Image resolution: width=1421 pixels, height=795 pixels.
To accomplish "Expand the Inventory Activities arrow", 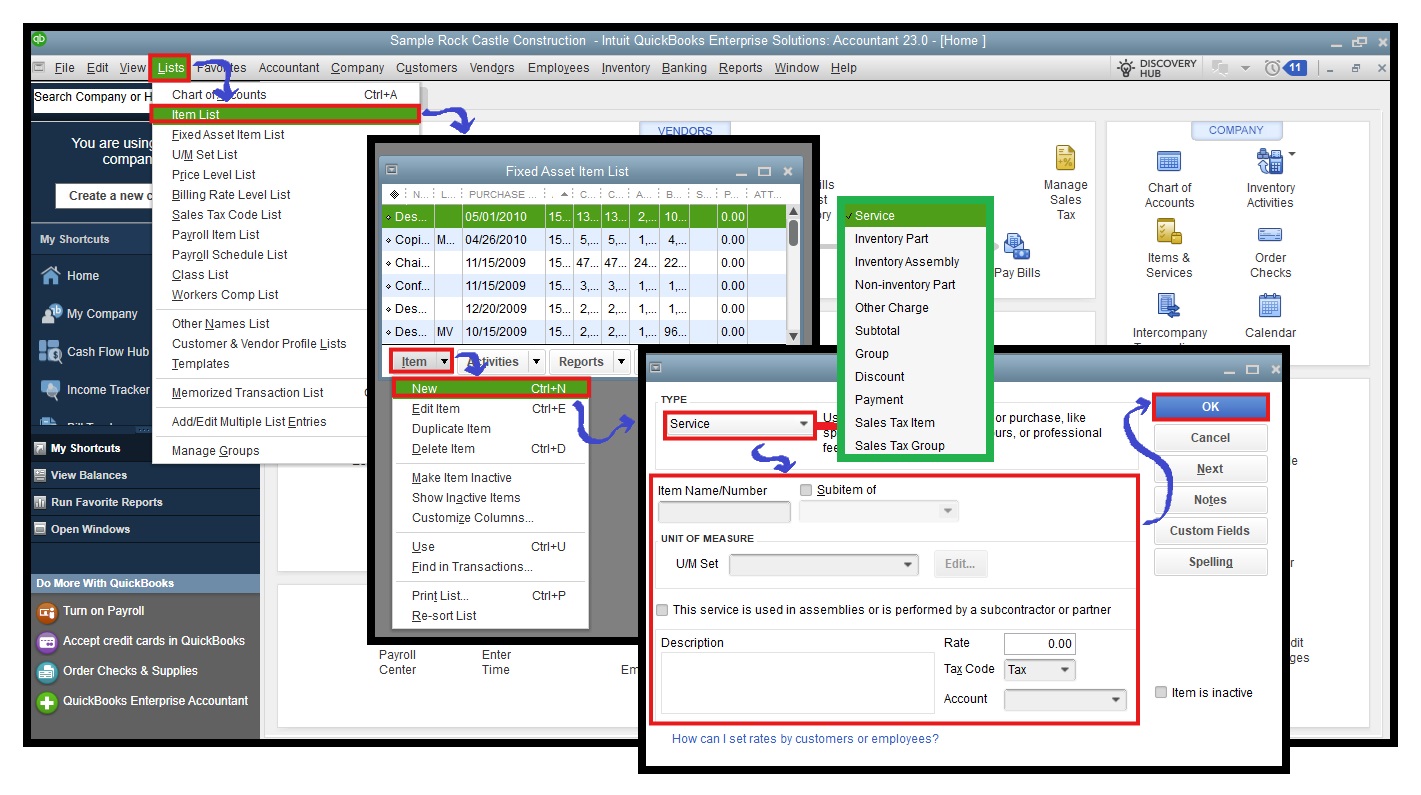I will (x=1292, y=154).
